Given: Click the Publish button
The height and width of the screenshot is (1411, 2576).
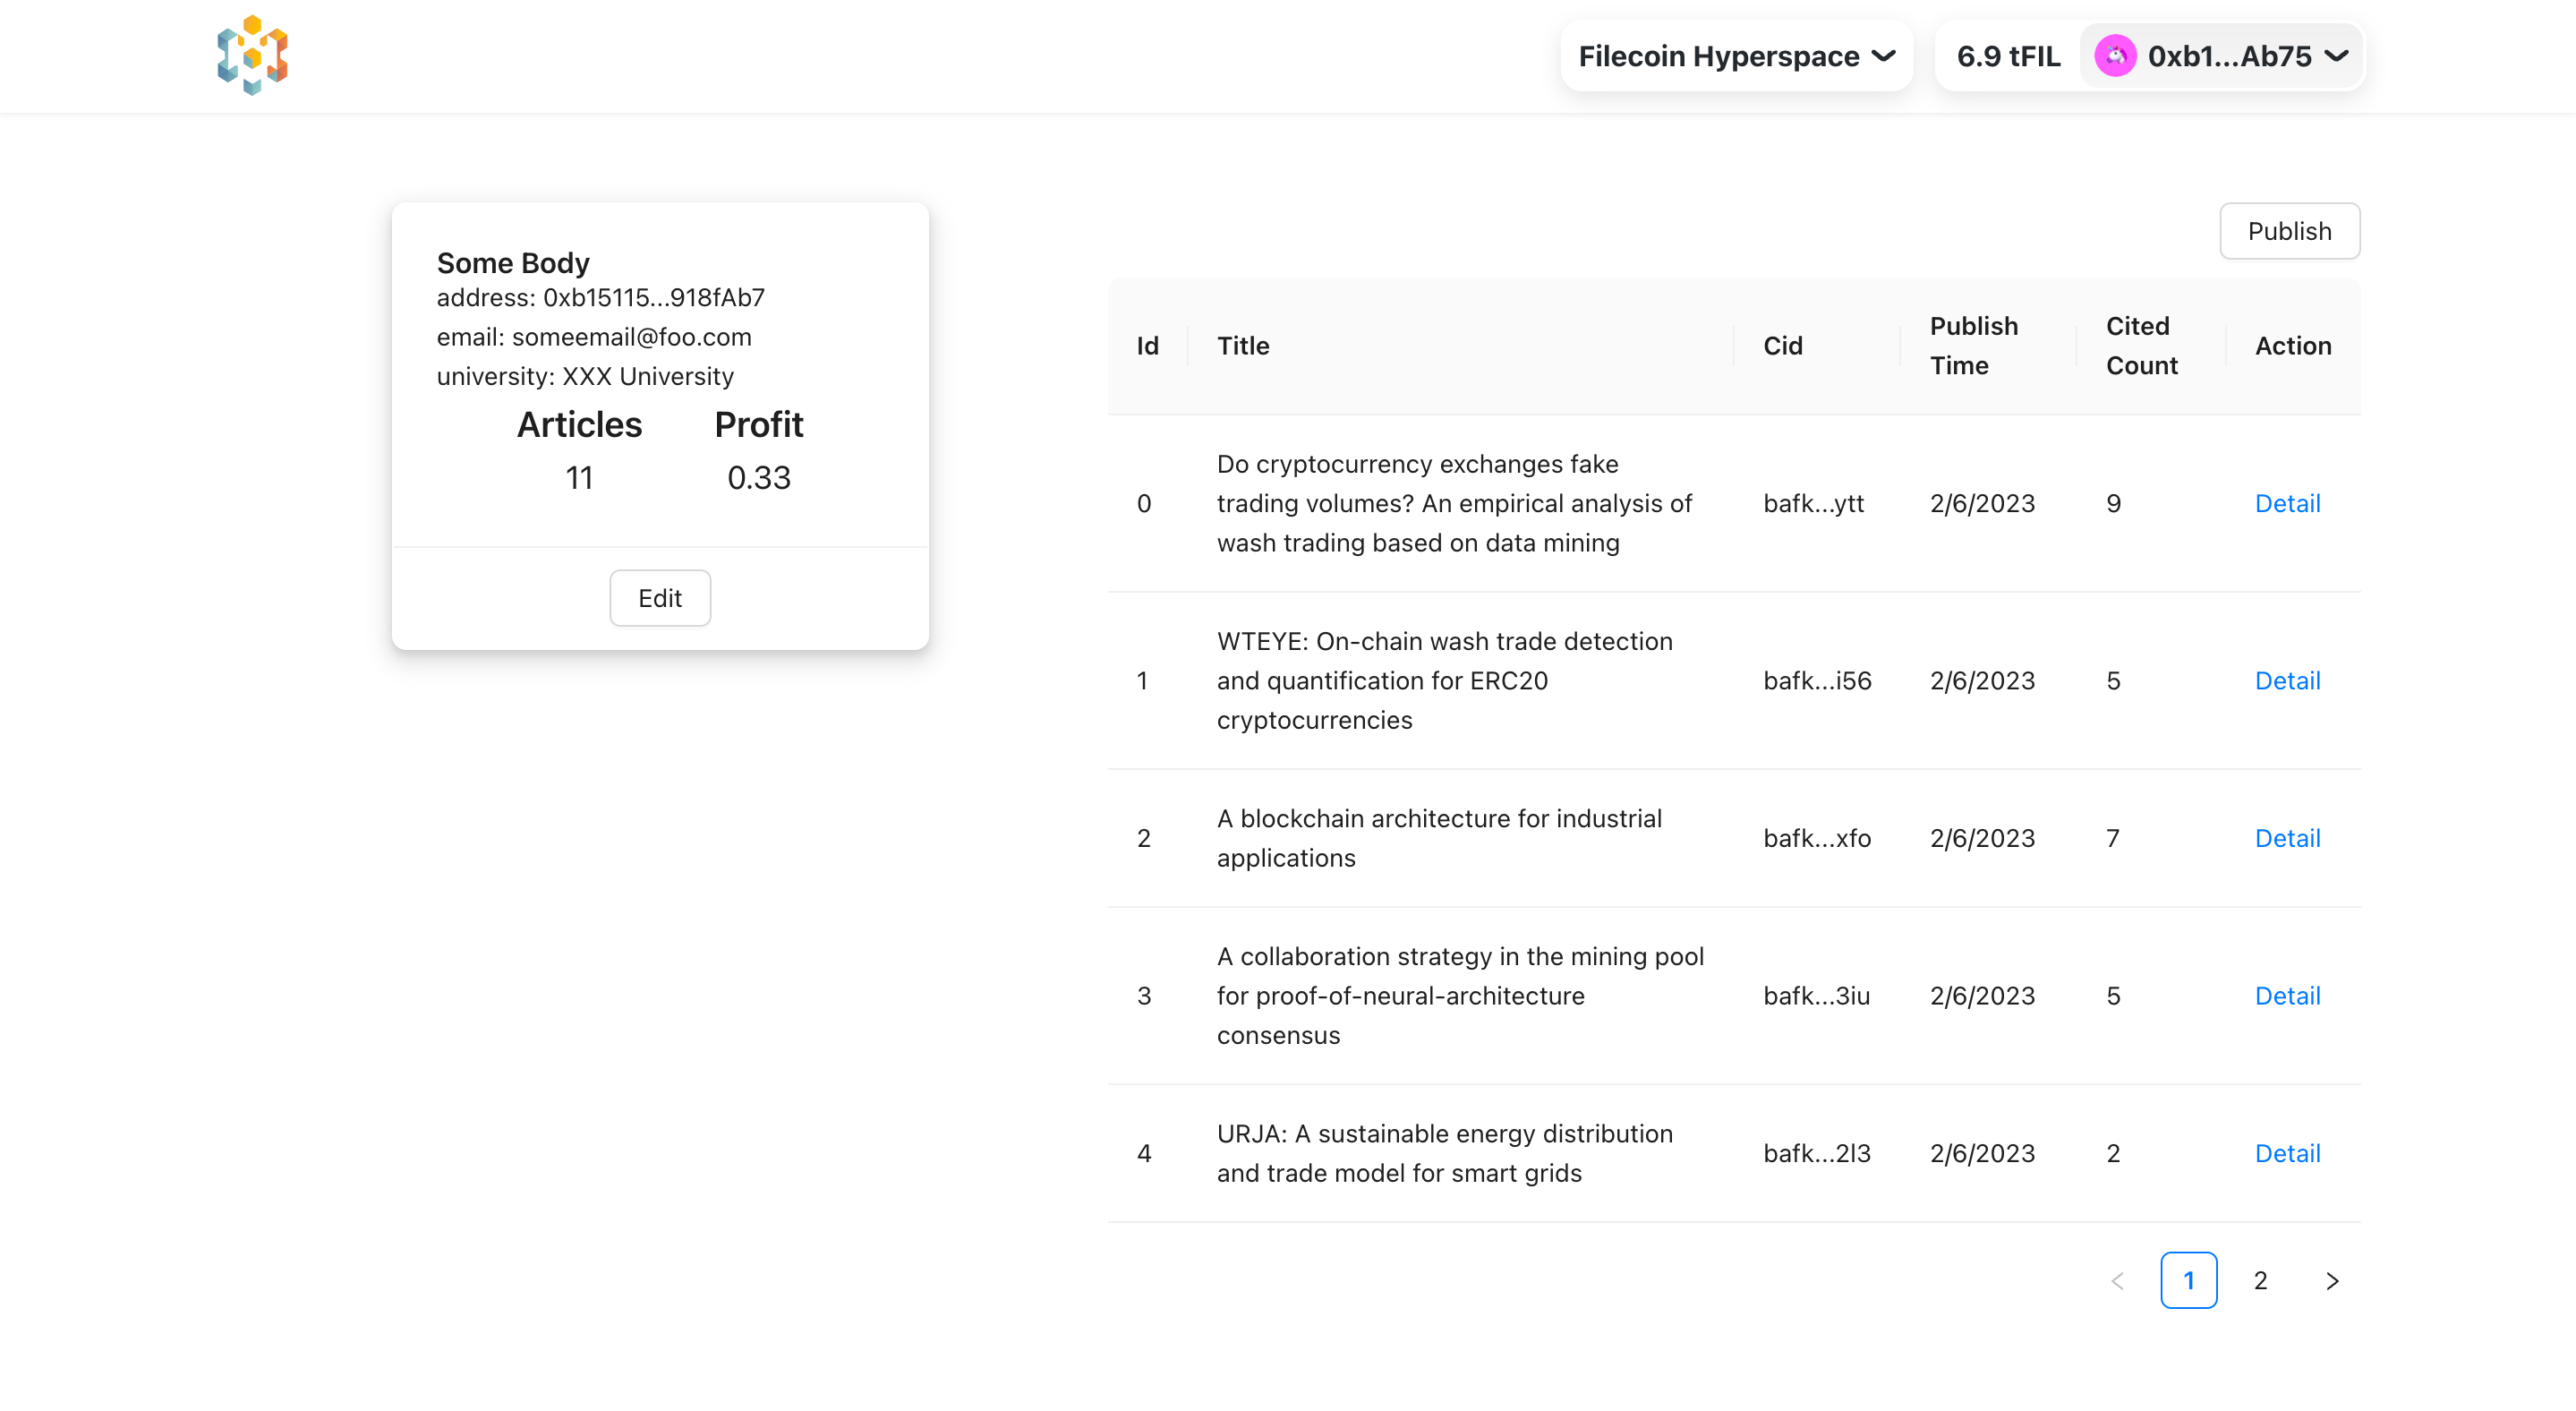Looking at the screenshot, I should [2289, 231].
